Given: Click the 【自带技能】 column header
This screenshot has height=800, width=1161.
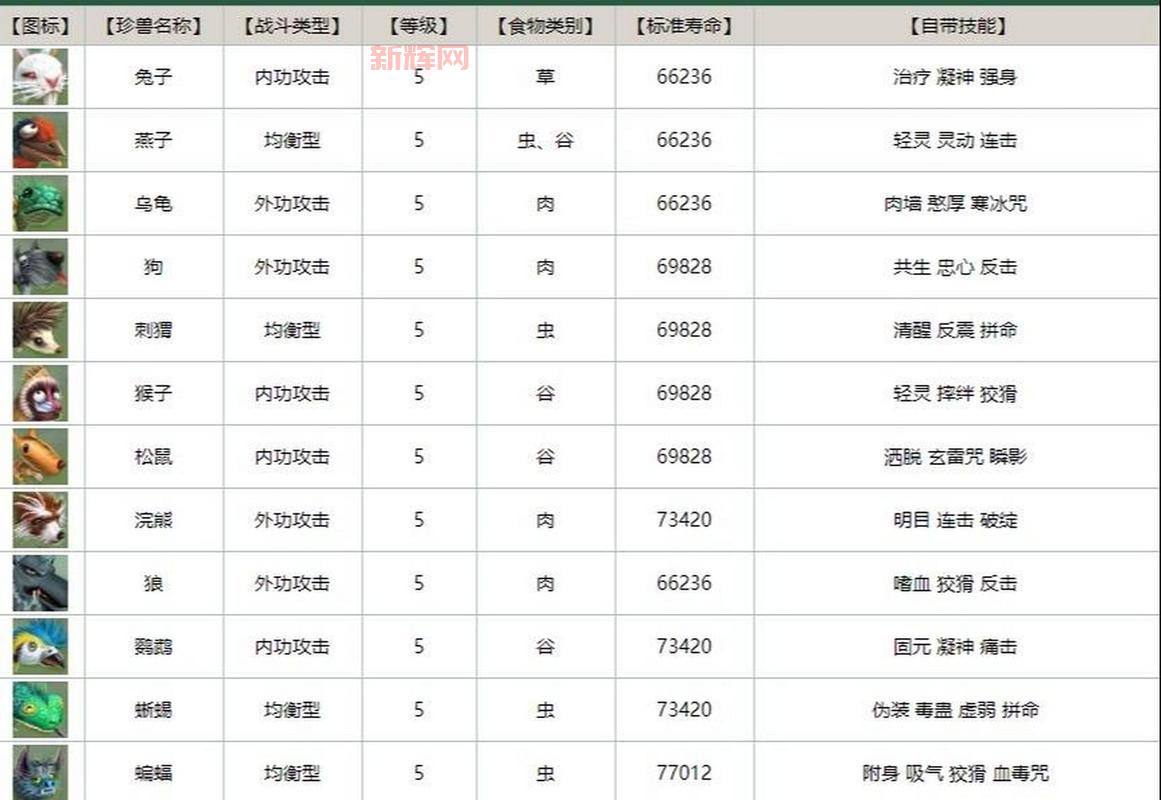Looking at the screenshot, I should pyautogui.click(x=955, y=27).
